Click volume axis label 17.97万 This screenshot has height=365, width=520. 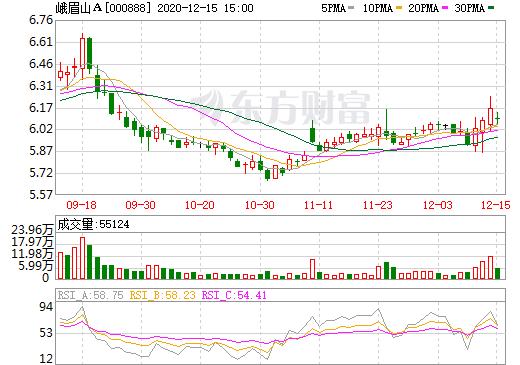click(x=32, y=242)
